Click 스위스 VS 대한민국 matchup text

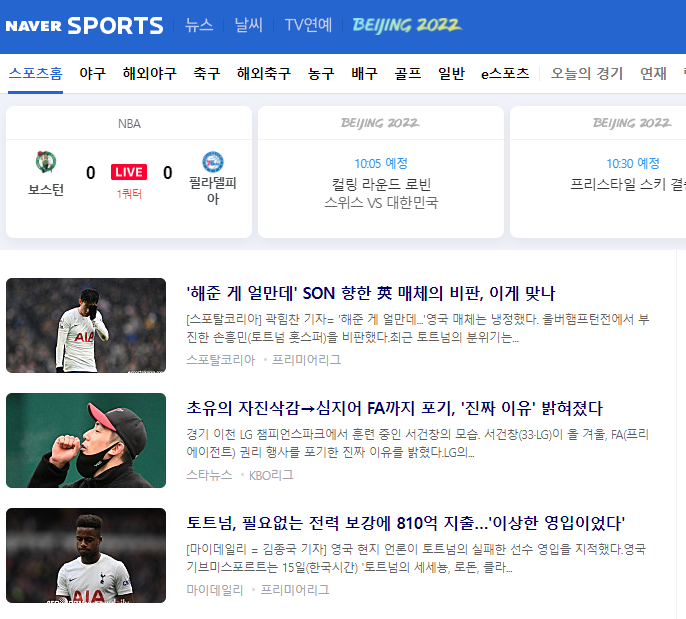click(381, 203)
